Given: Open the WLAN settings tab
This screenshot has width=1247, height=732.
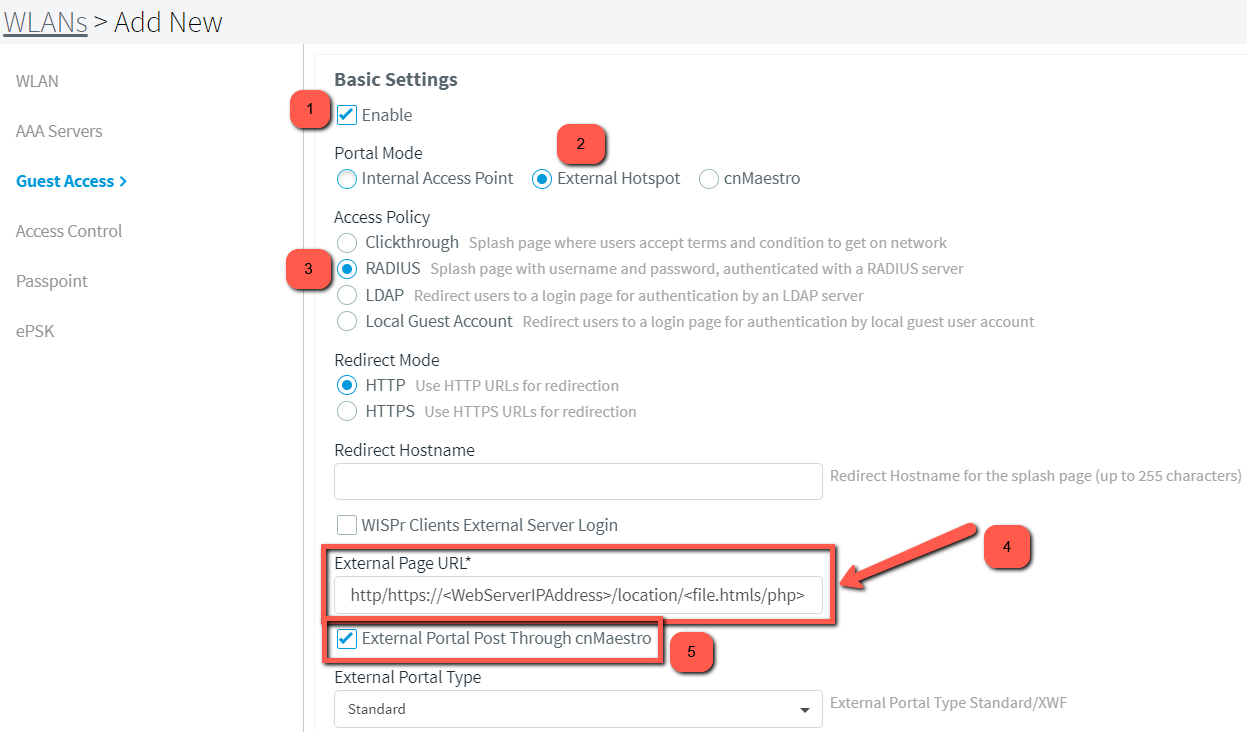Looking at the screenshot, I should coord(37,81).
